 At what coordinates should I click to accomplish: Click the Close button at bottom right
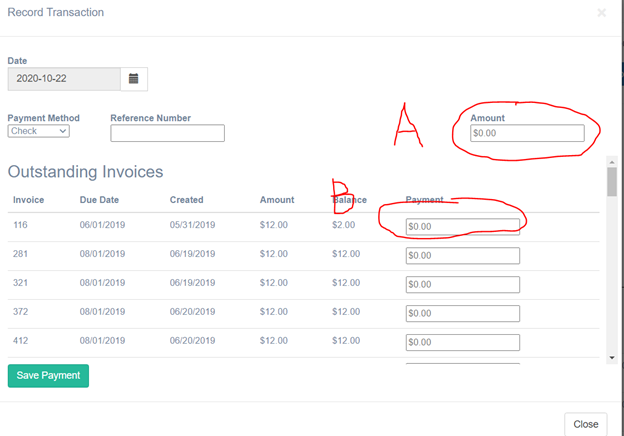(x=585, y=424)
